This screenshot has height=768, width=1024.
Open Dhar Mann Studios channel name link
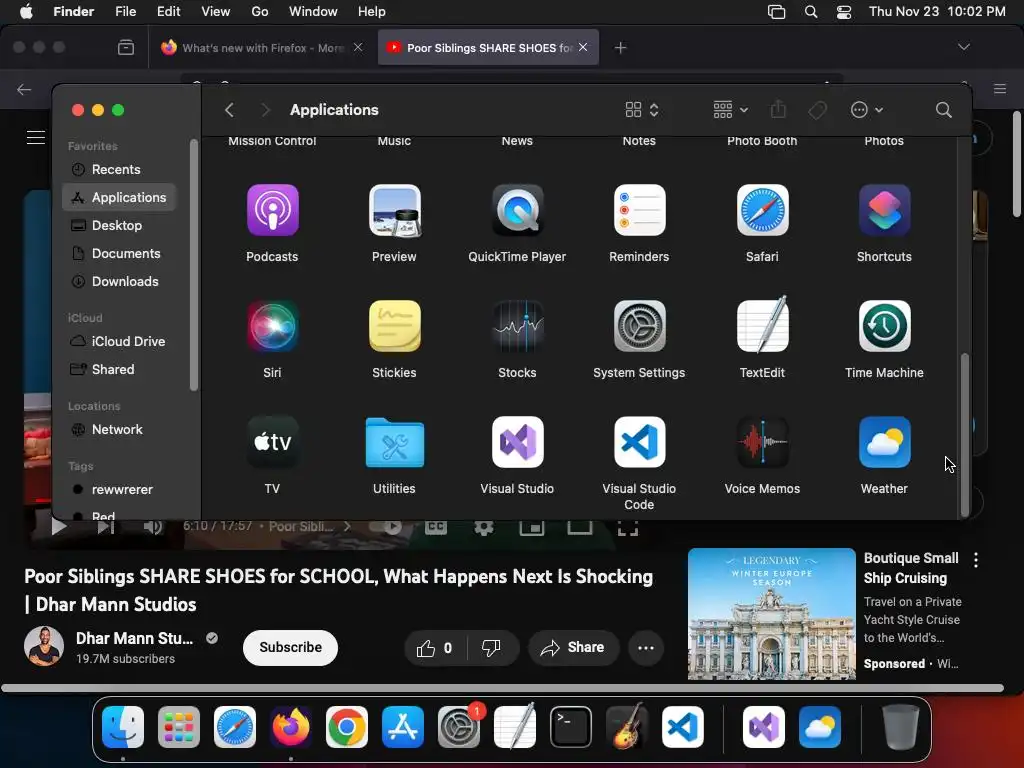[135, 639]
